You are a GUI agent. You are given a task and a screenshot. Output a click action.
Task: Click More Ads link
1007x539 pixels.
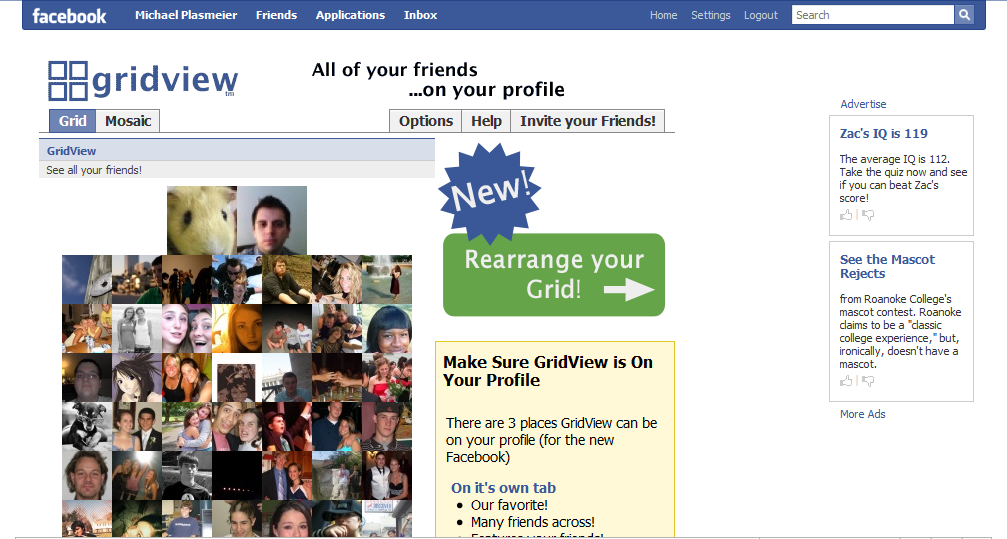[863, 414]
